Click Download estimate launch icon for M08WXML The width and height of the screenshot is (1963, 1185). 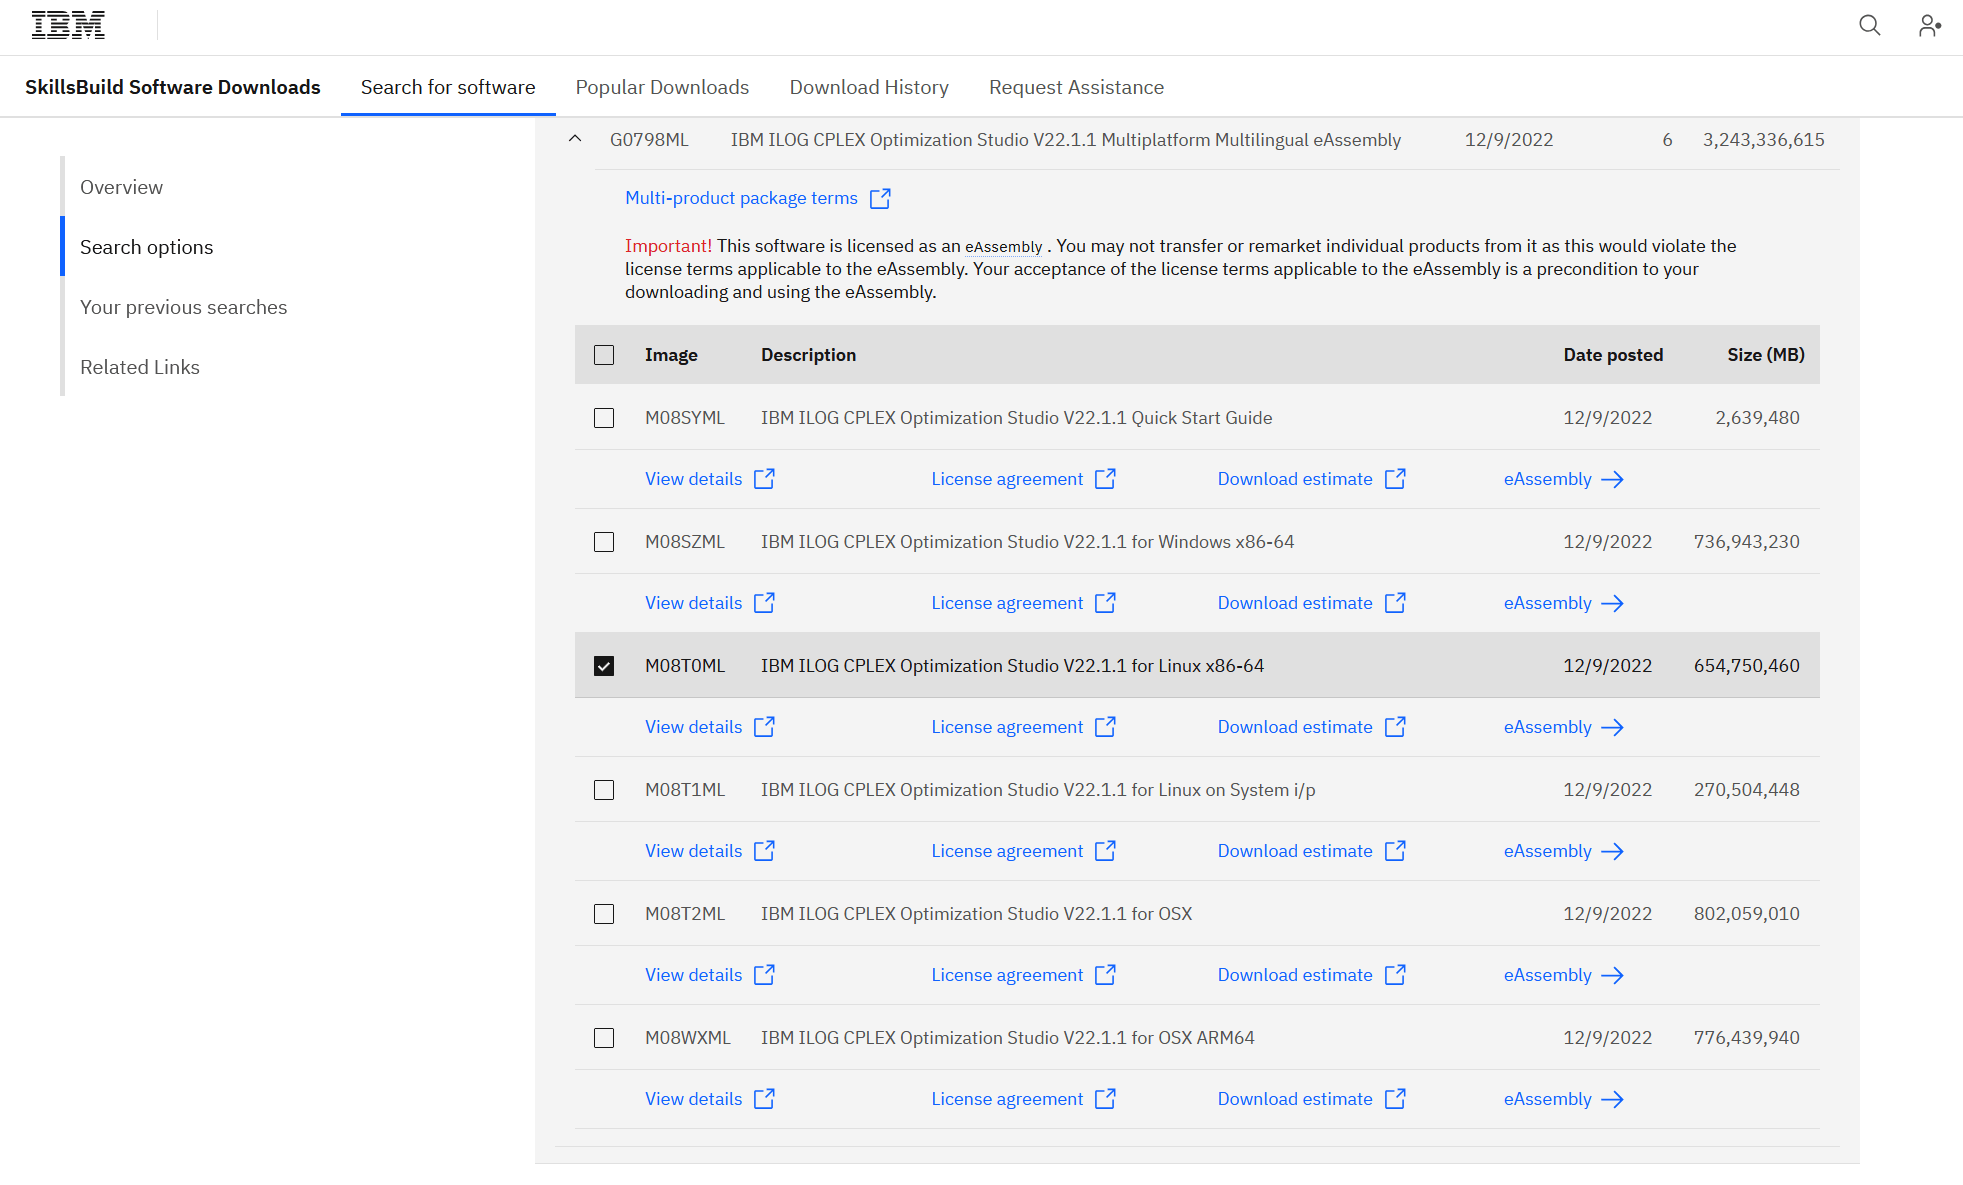1395,1099
